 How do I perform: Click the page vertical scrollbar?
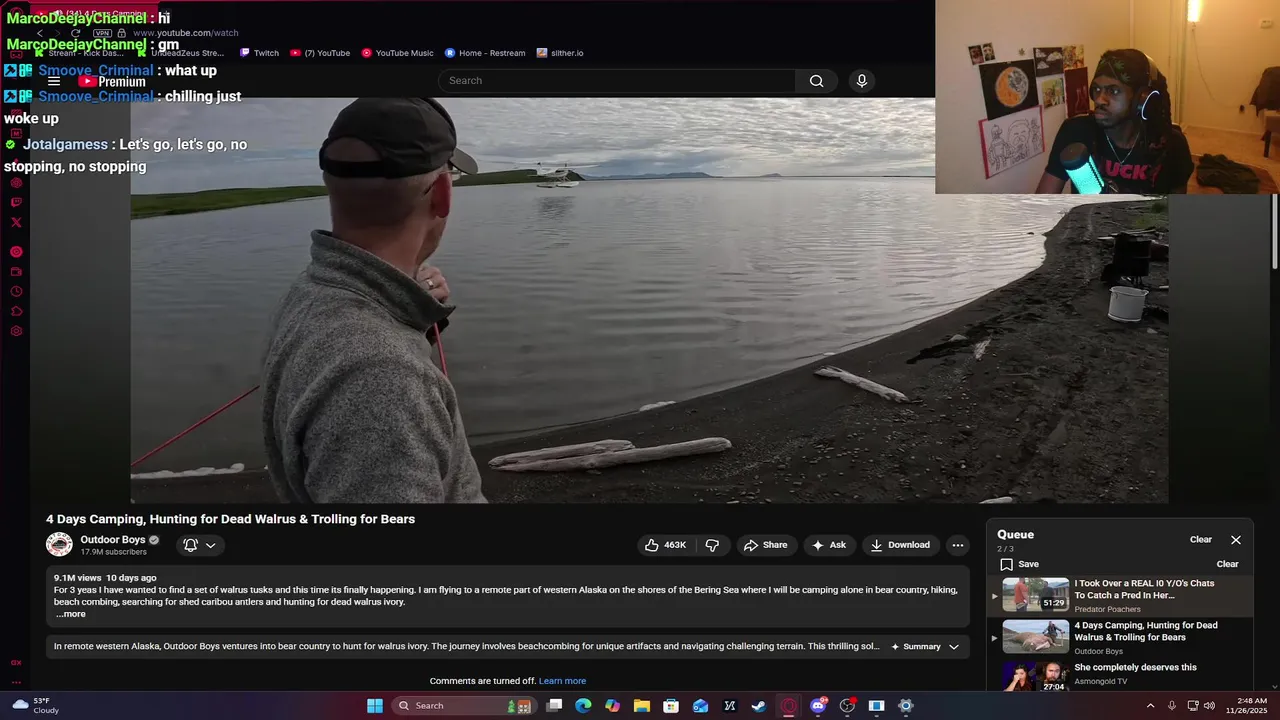pos(1274,232)
